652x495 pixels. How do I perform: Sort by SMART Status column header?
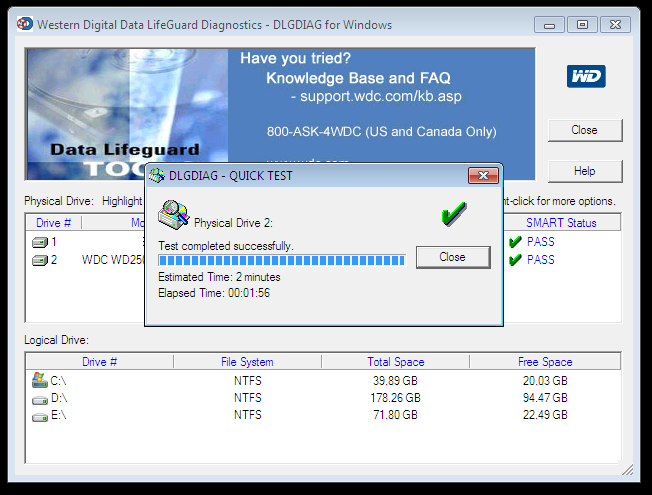tap(561, 223)
